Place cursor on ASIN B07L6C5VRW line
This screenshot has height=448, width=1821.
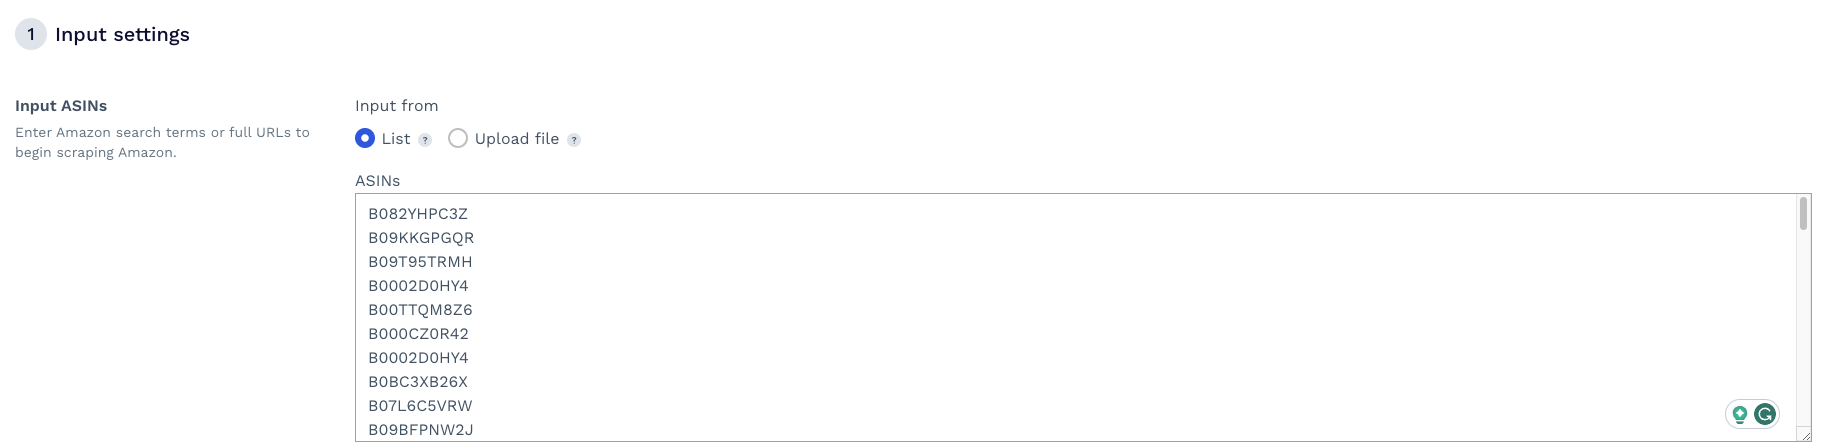[420, 406]
